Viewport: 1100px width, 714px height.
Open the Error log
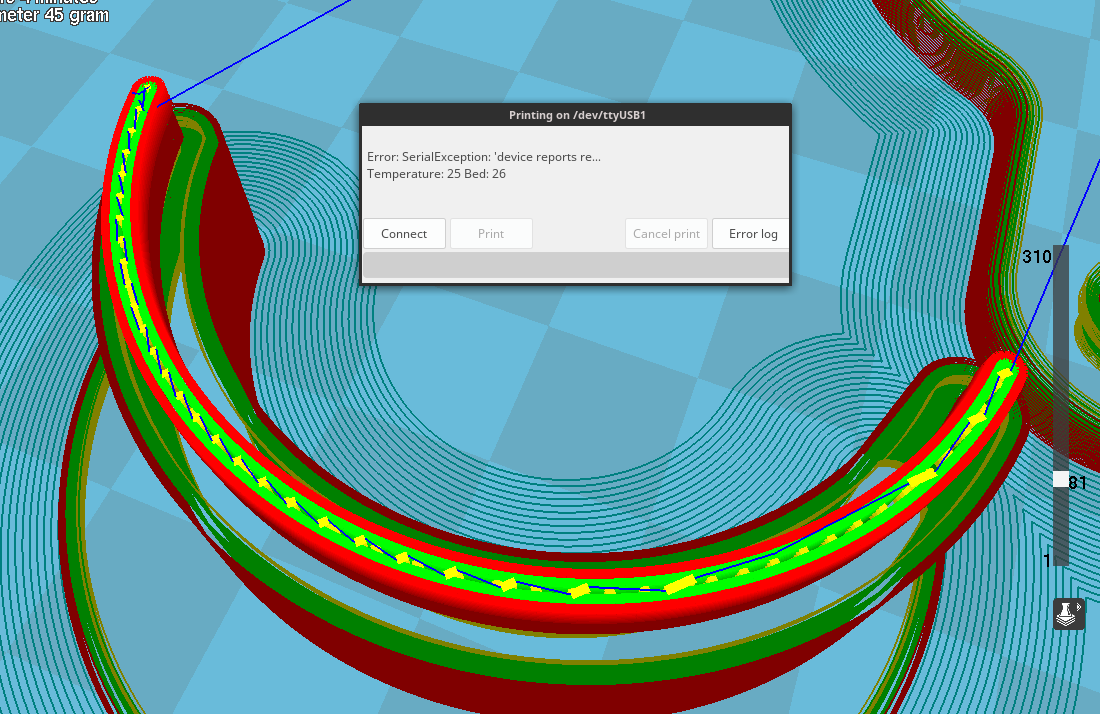[752, 234]
